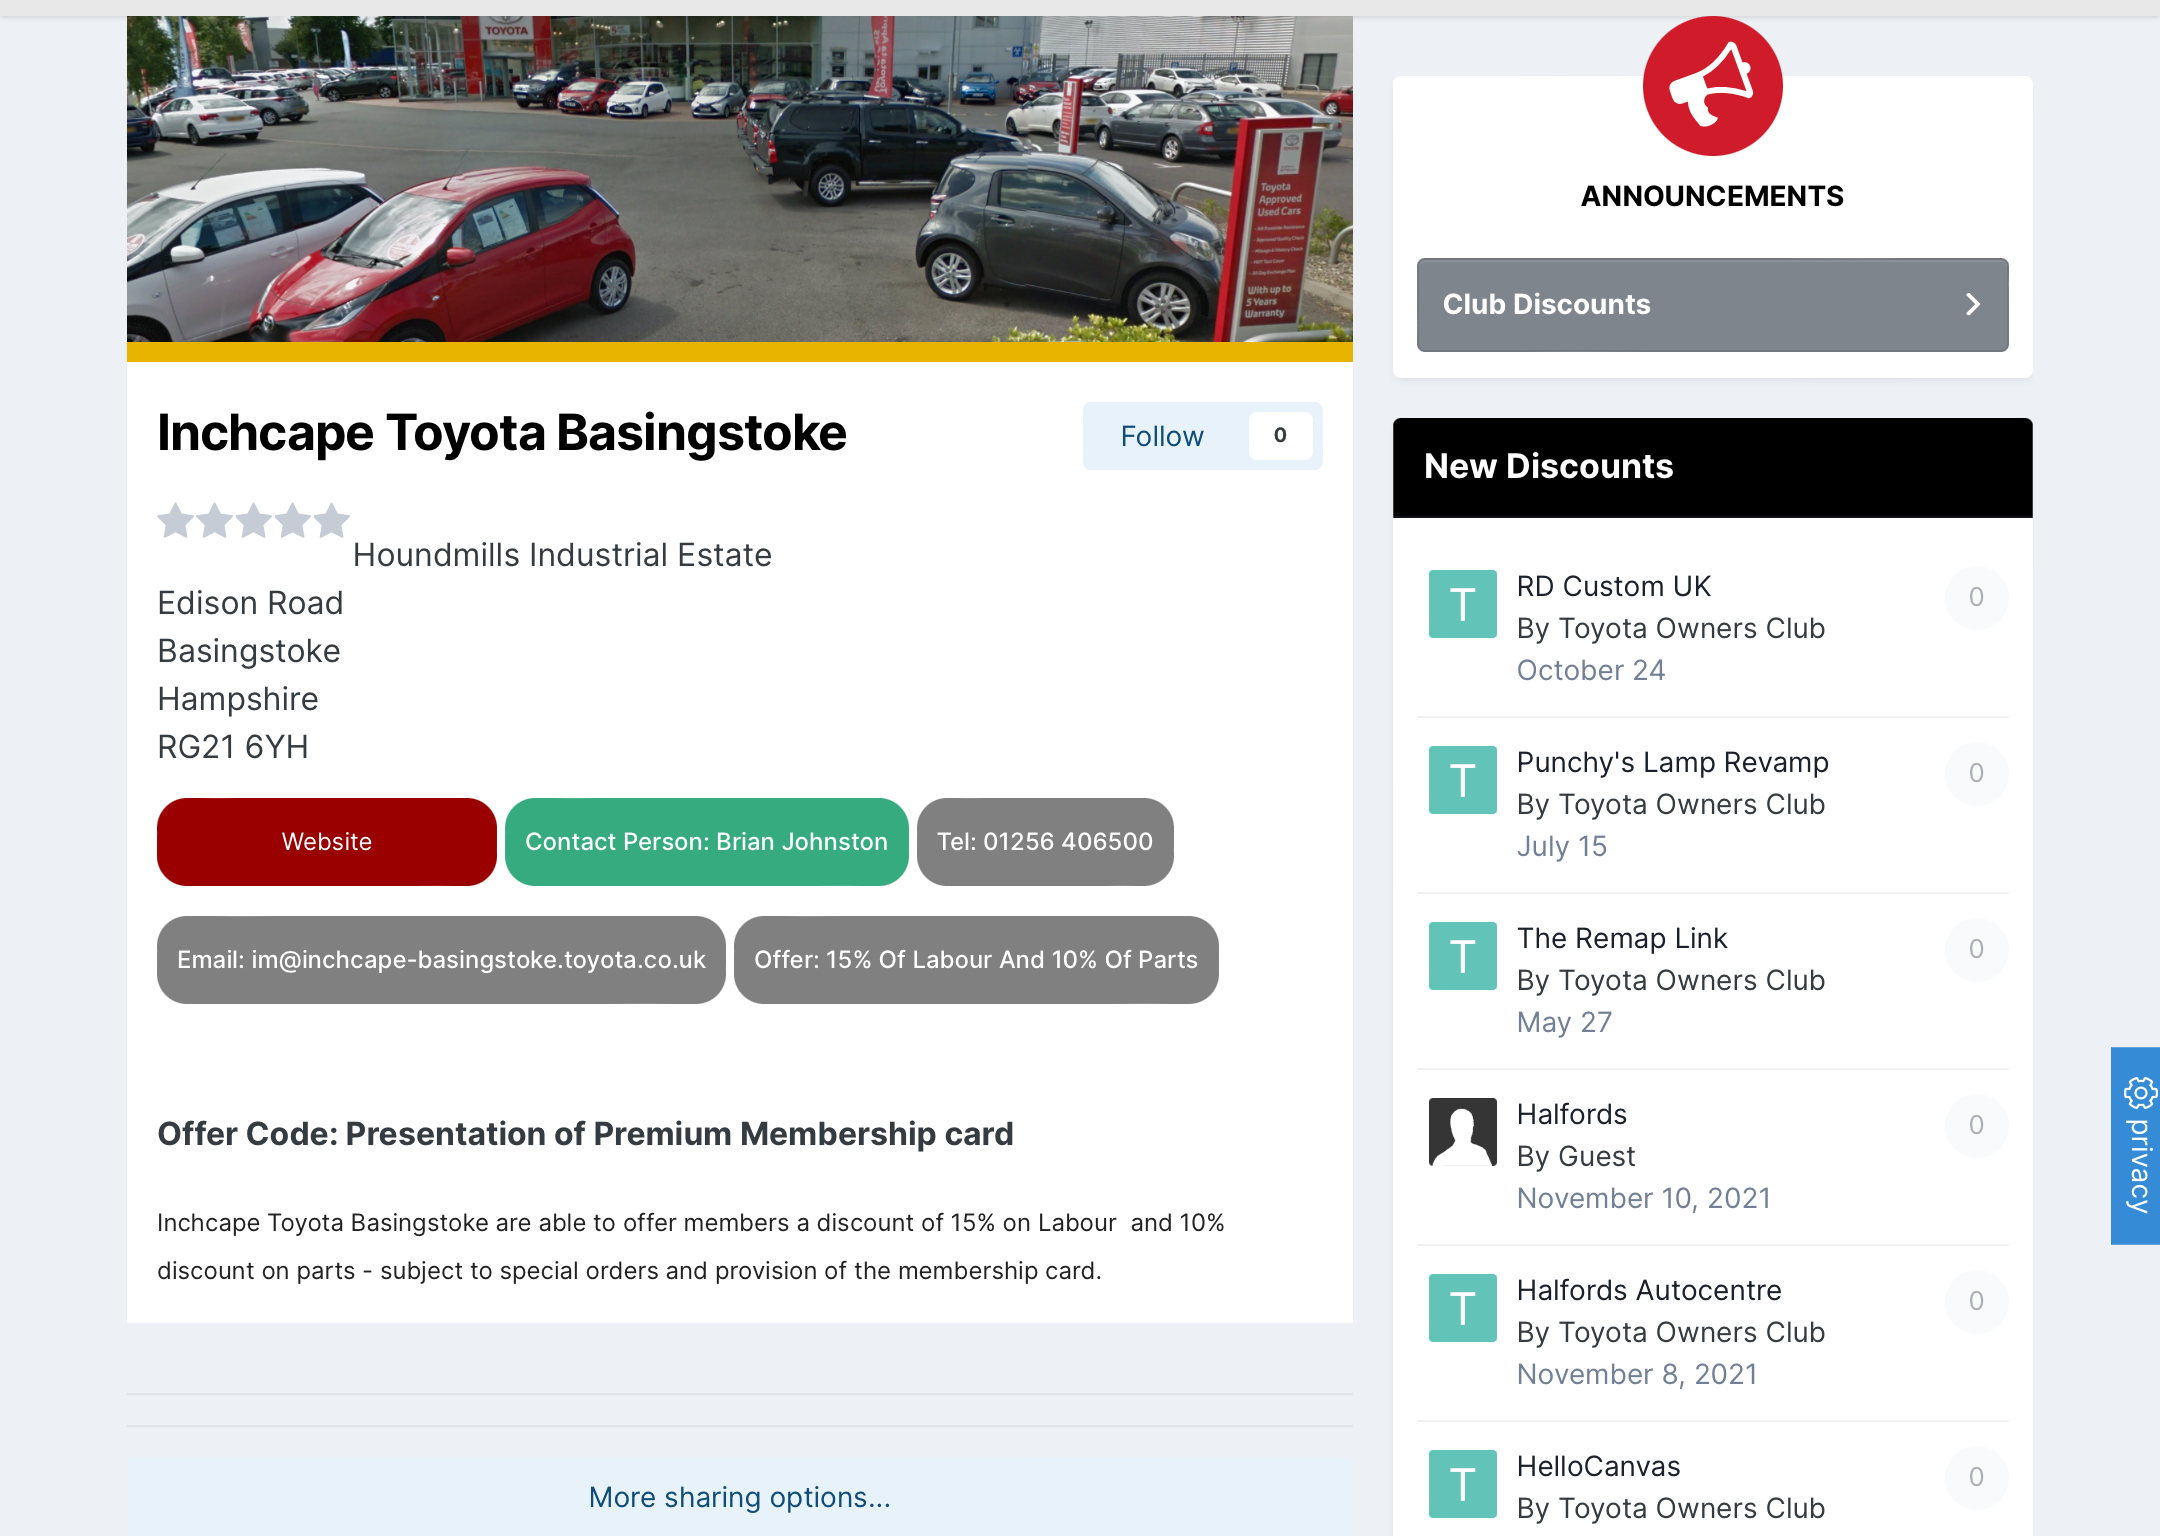Viewport: 2160px width, 1536px height.
Task: Click the Edison Road address line
Action: pos(250,603)
